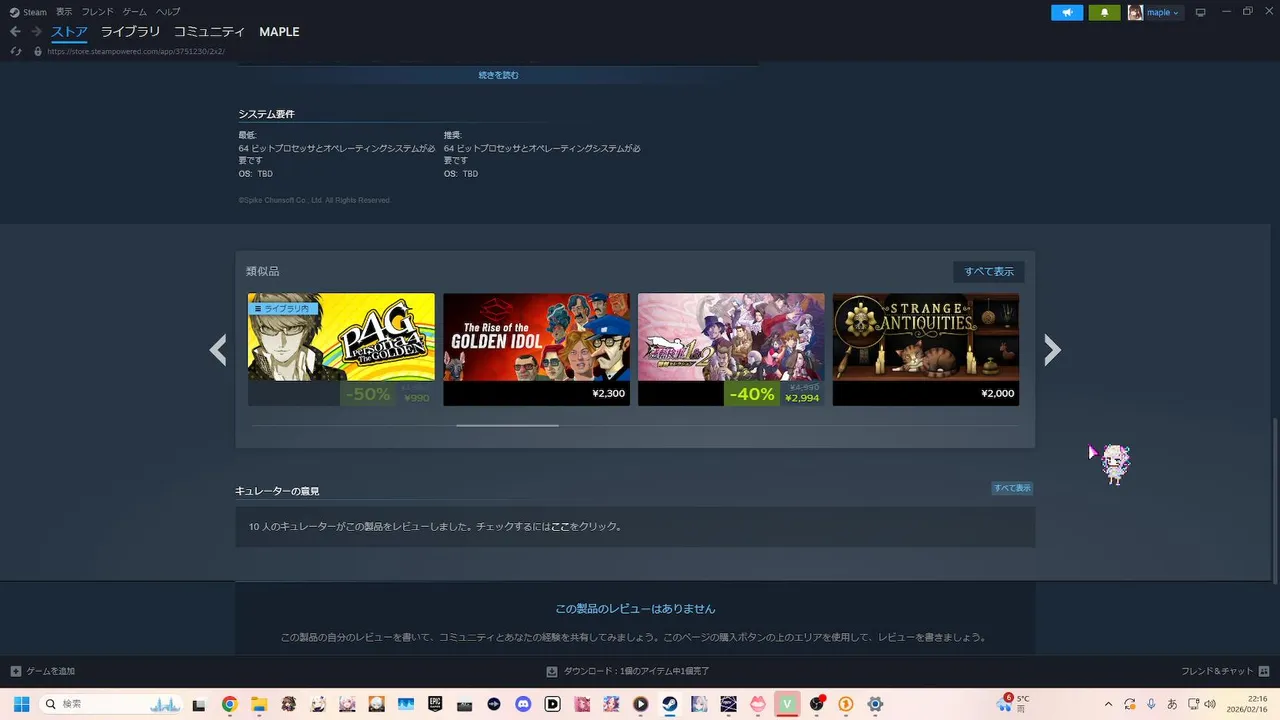Open Task View on the taskbar
Screen dimensions: 1280x720
(199, 704)
